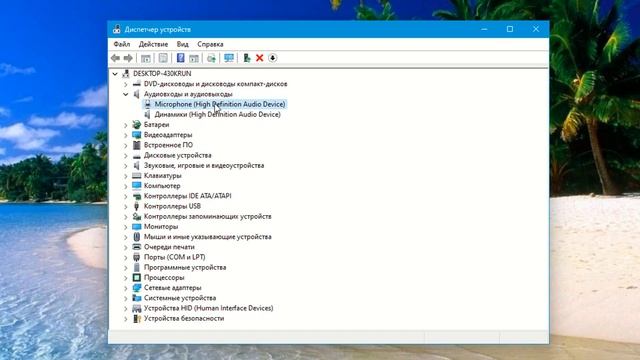The image size is (640, 360).
Task: Select Устройства безопасности label
Action: [184, 318]
